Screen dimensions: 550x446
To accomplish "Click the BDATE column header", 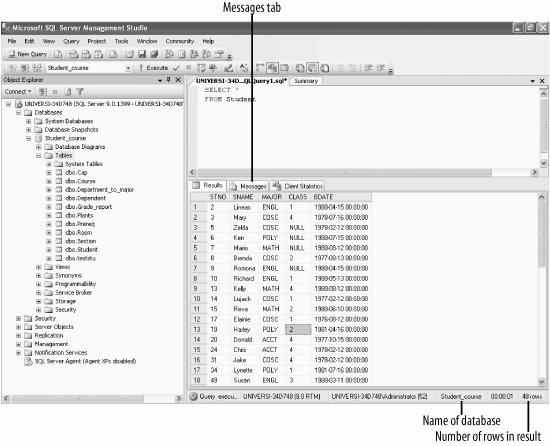I will coord(341,197).
